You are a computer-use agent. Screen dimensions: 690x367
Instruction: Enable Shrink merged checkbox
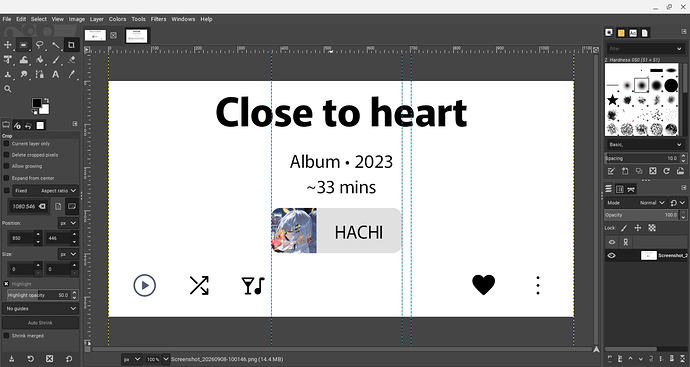tap(6, 336)
